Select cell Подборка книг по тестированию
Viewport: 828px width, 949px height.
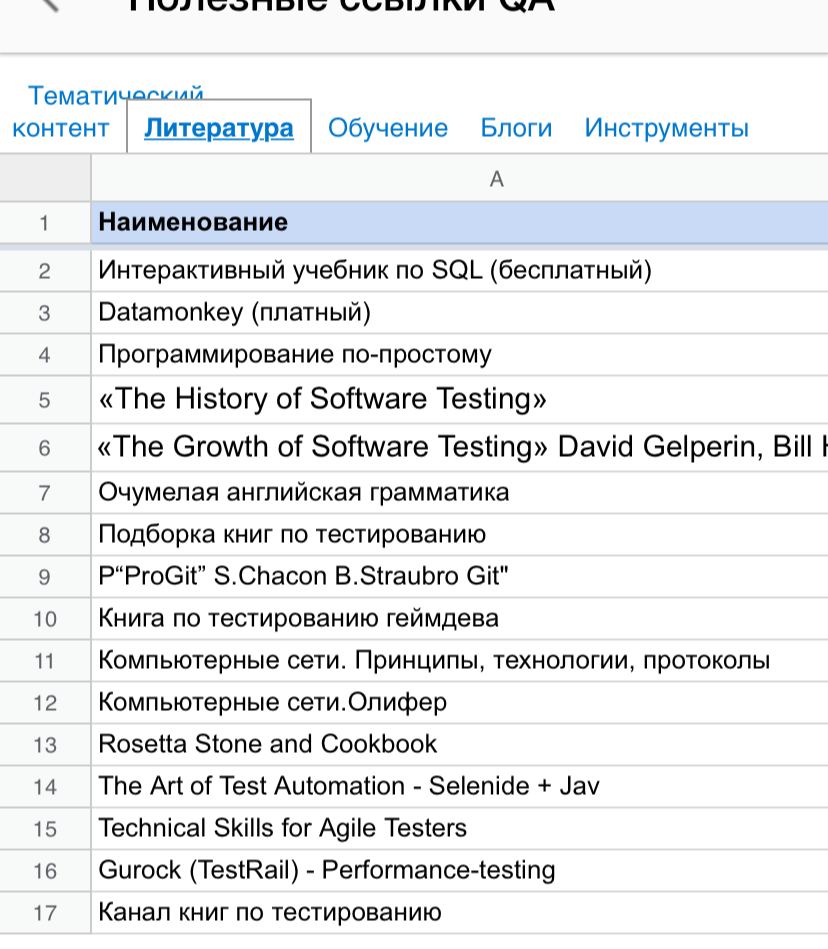pyautogui.click(x=460, y=534)
